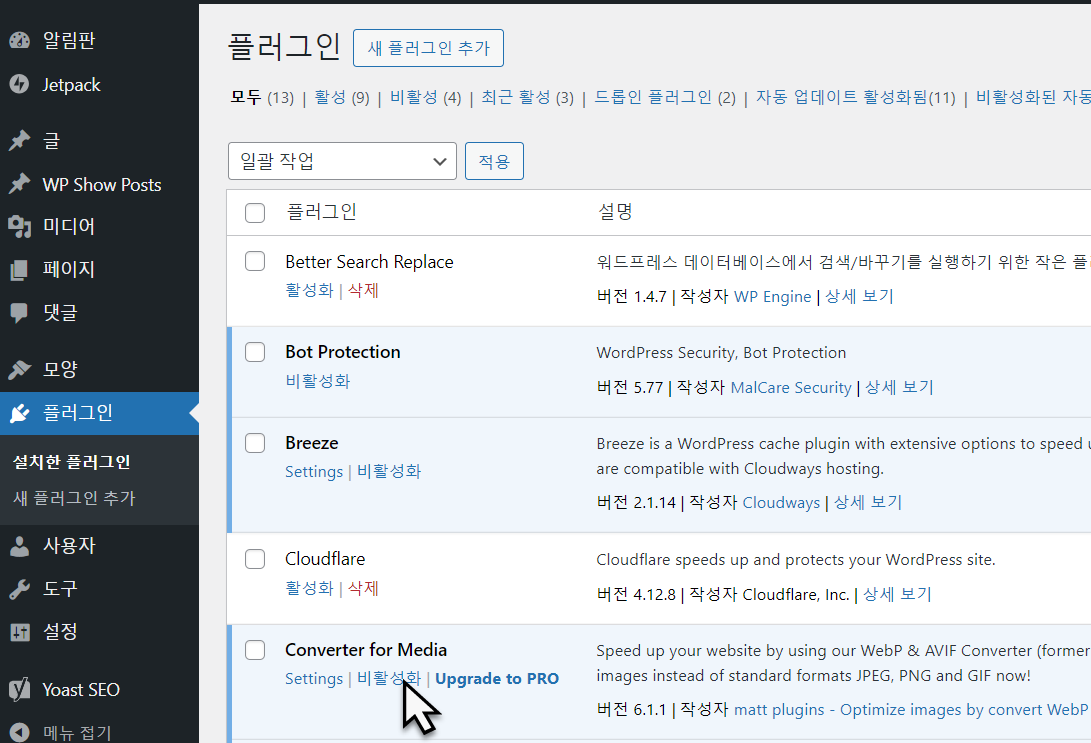Viewport: 1091px width, 743px height.
Task: Show 모두 (13) plugins filter
Action: pos(262,97)
